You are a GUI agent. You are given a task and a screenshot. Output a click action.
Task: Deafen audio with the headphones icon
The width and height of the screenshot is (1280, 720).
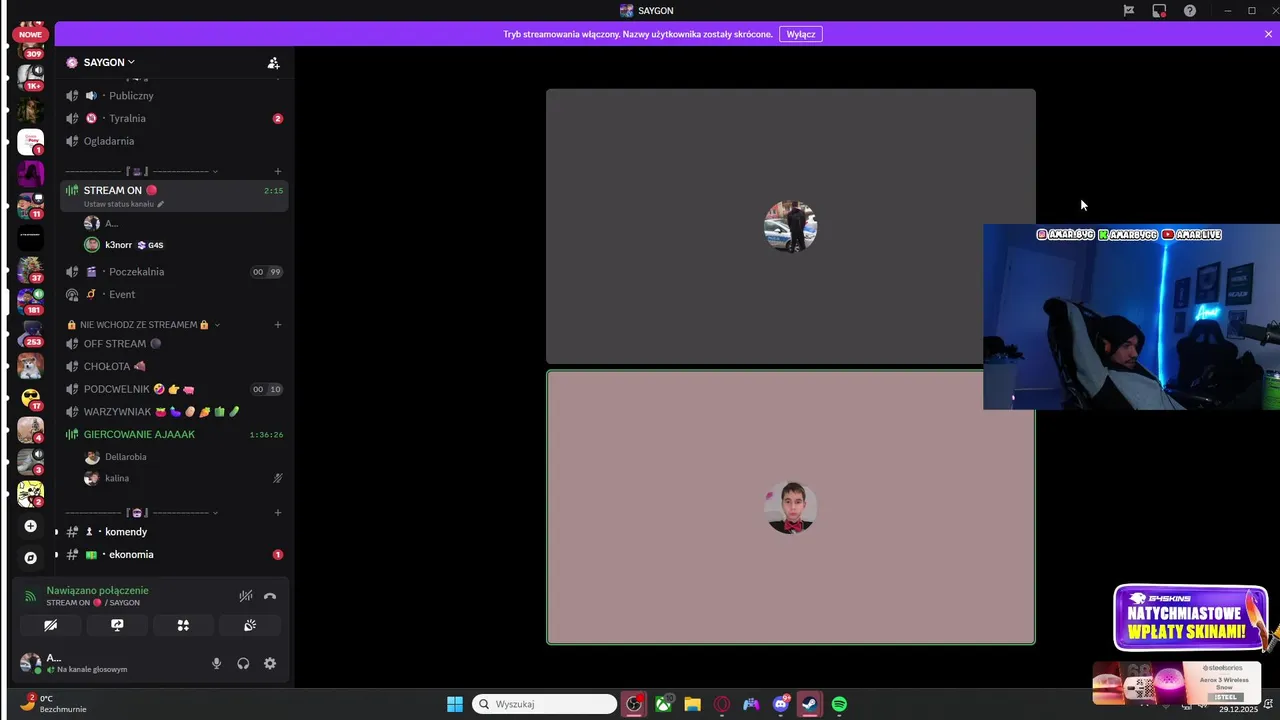243,663
